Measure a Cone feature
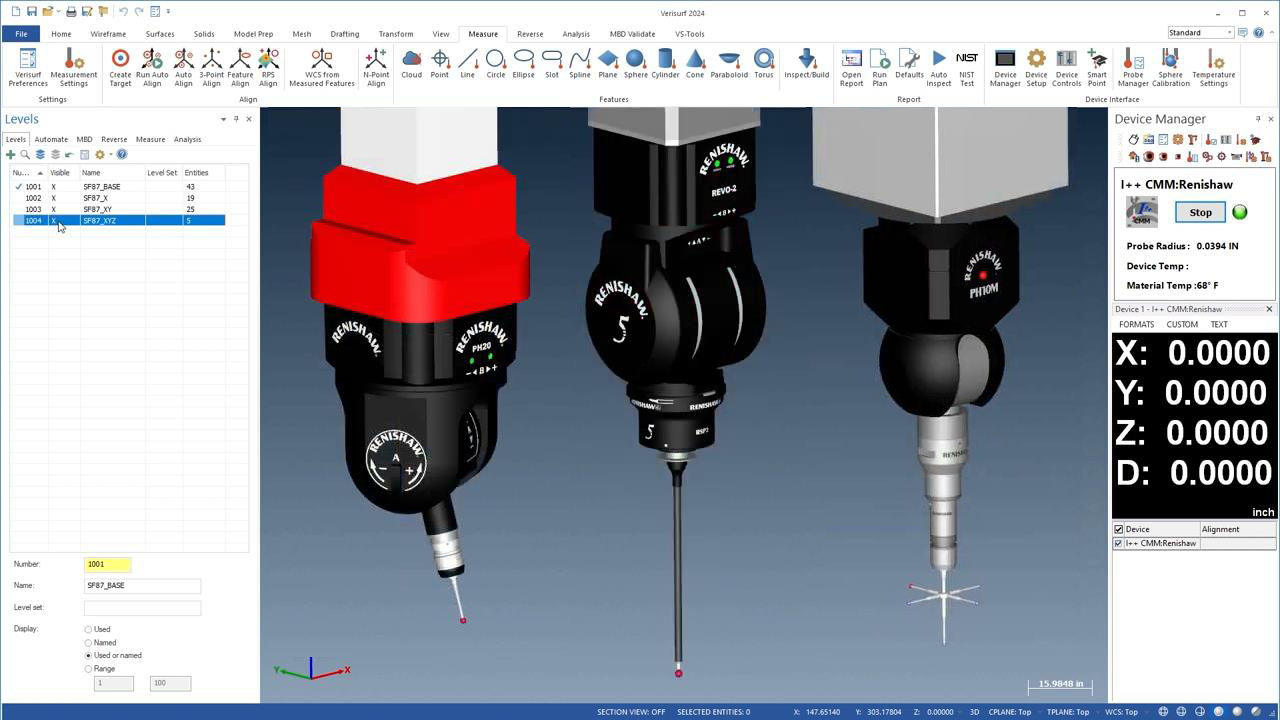This screenshot has width=1280, height=720. pyautogui.click(x=695, y=64)
